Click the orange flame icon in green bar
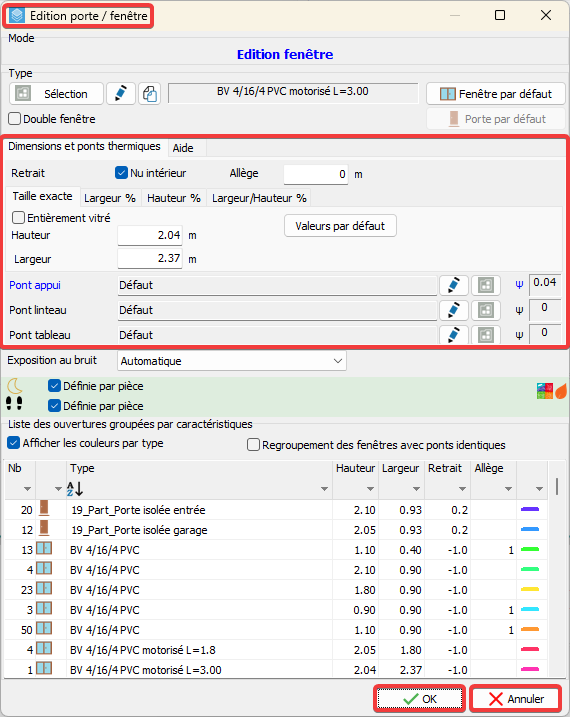Viewport: 570px width, 717px height. point(561,391)
